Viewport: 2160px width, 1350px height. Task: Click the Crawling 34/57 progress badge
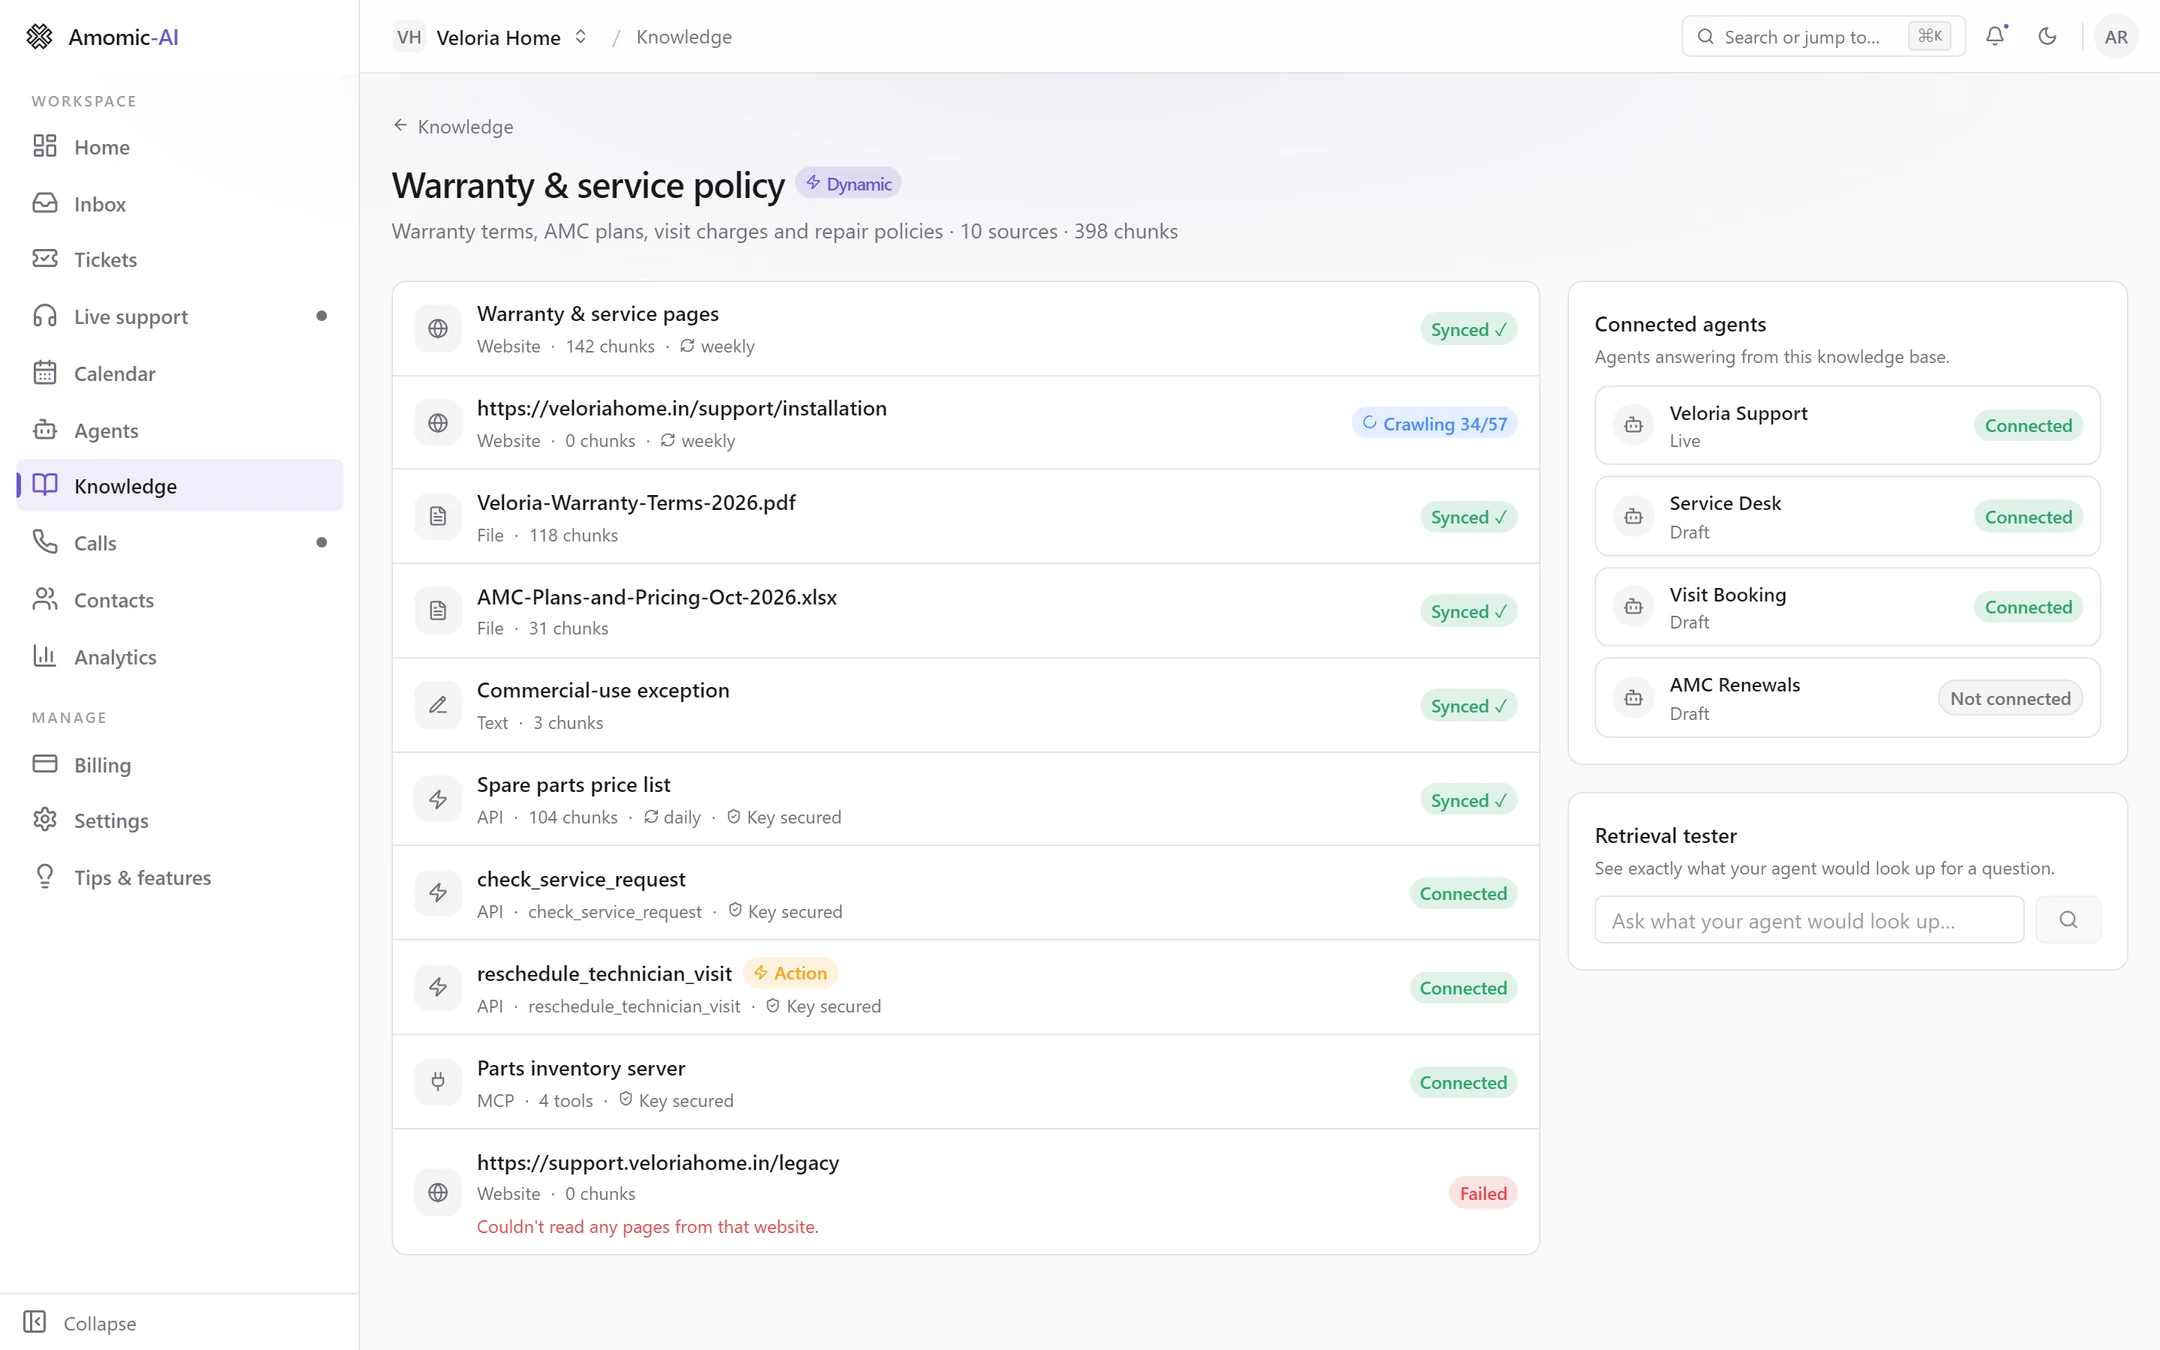coord(1434,423)
